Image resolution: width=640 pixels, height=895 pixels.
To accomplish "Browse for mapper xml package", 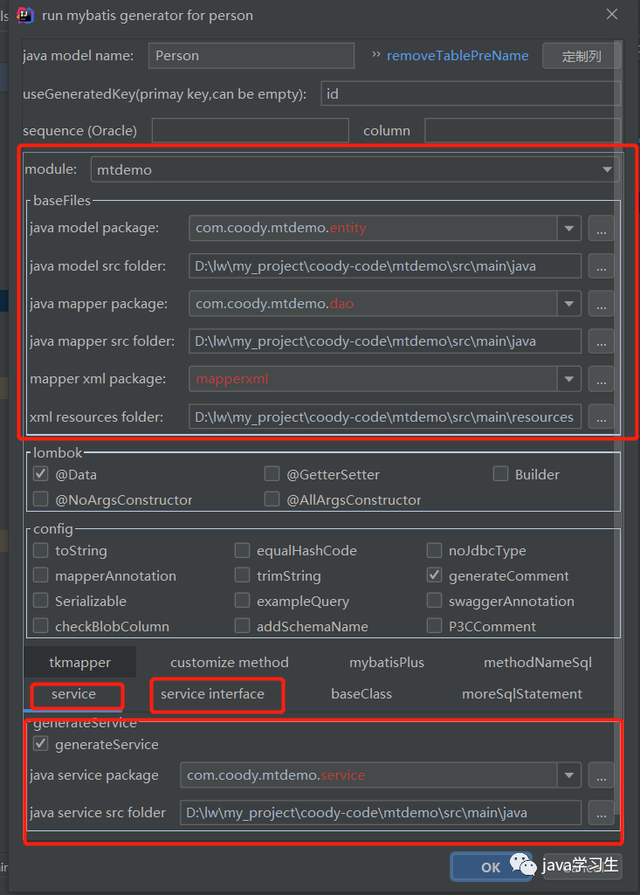I will tap(601, 379).
